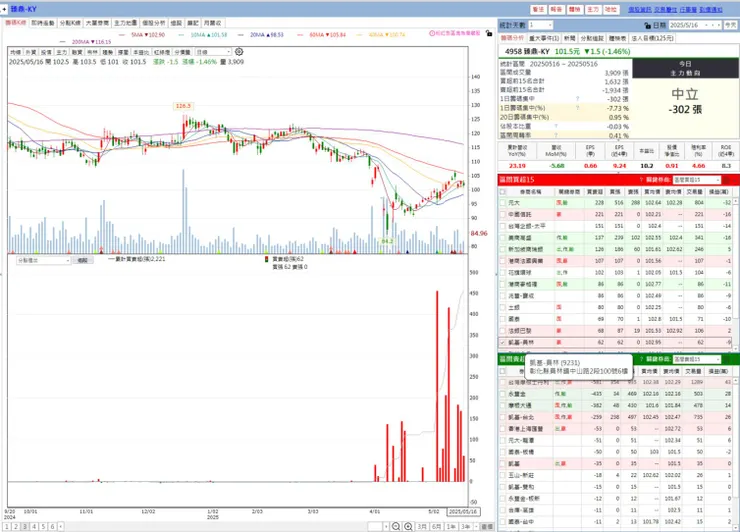Open the dropdown arrow after the 3年 button
Screen dimensions: 740x532
click(476, 526)
